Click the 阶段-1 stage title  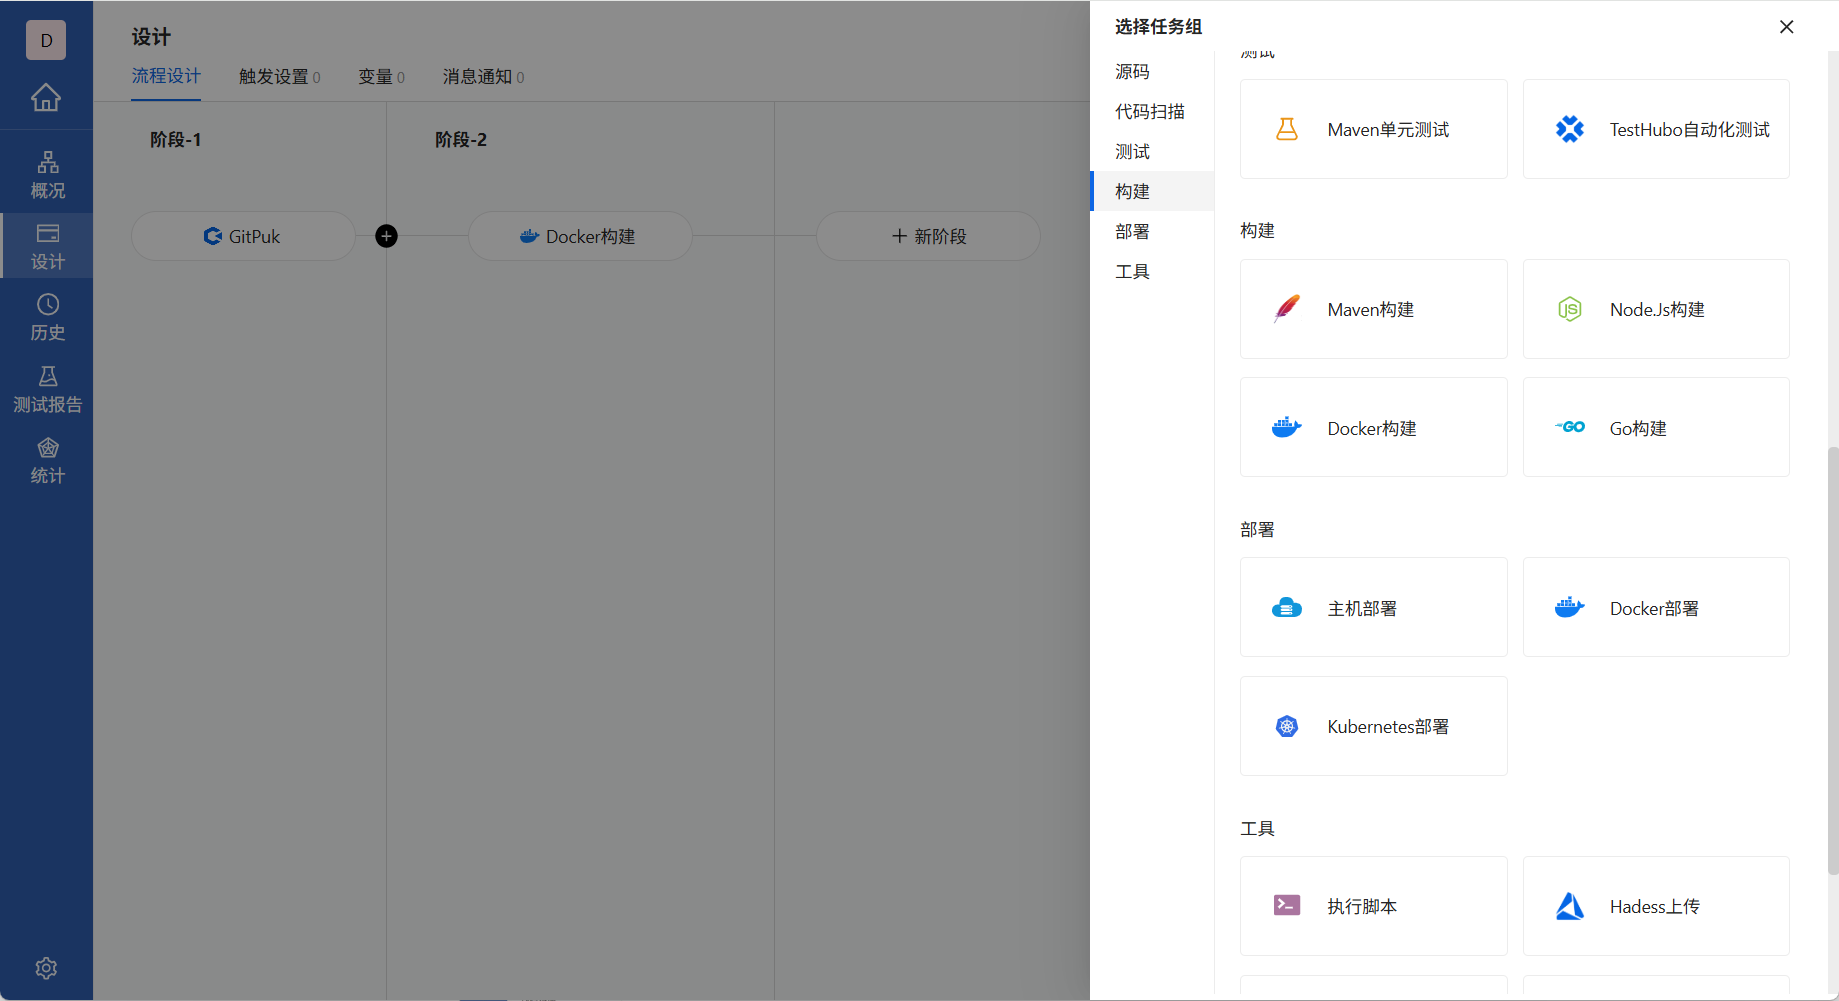(176, 140)
